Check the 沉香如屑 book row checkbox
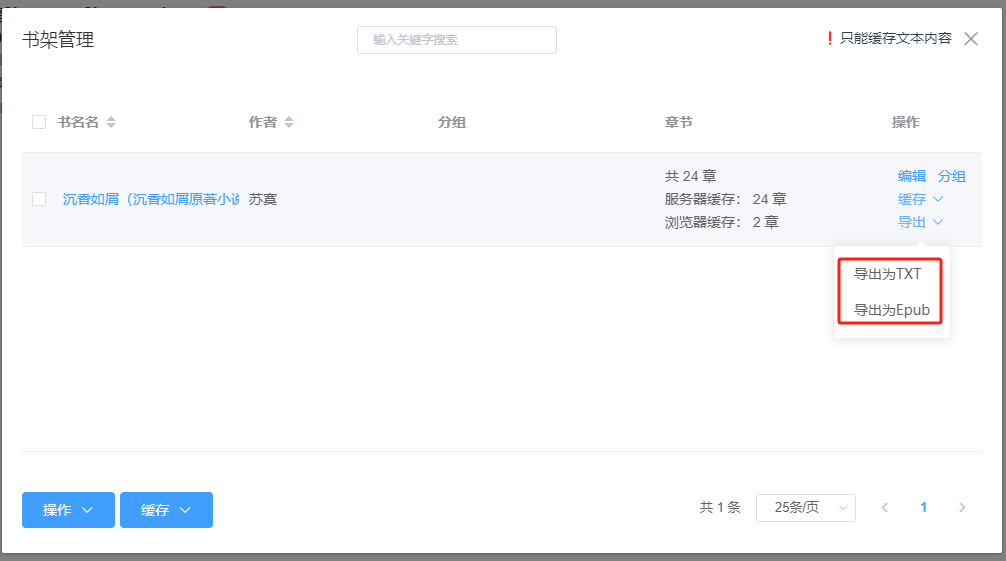1006x561 pixels. click(x=39, y=199)
